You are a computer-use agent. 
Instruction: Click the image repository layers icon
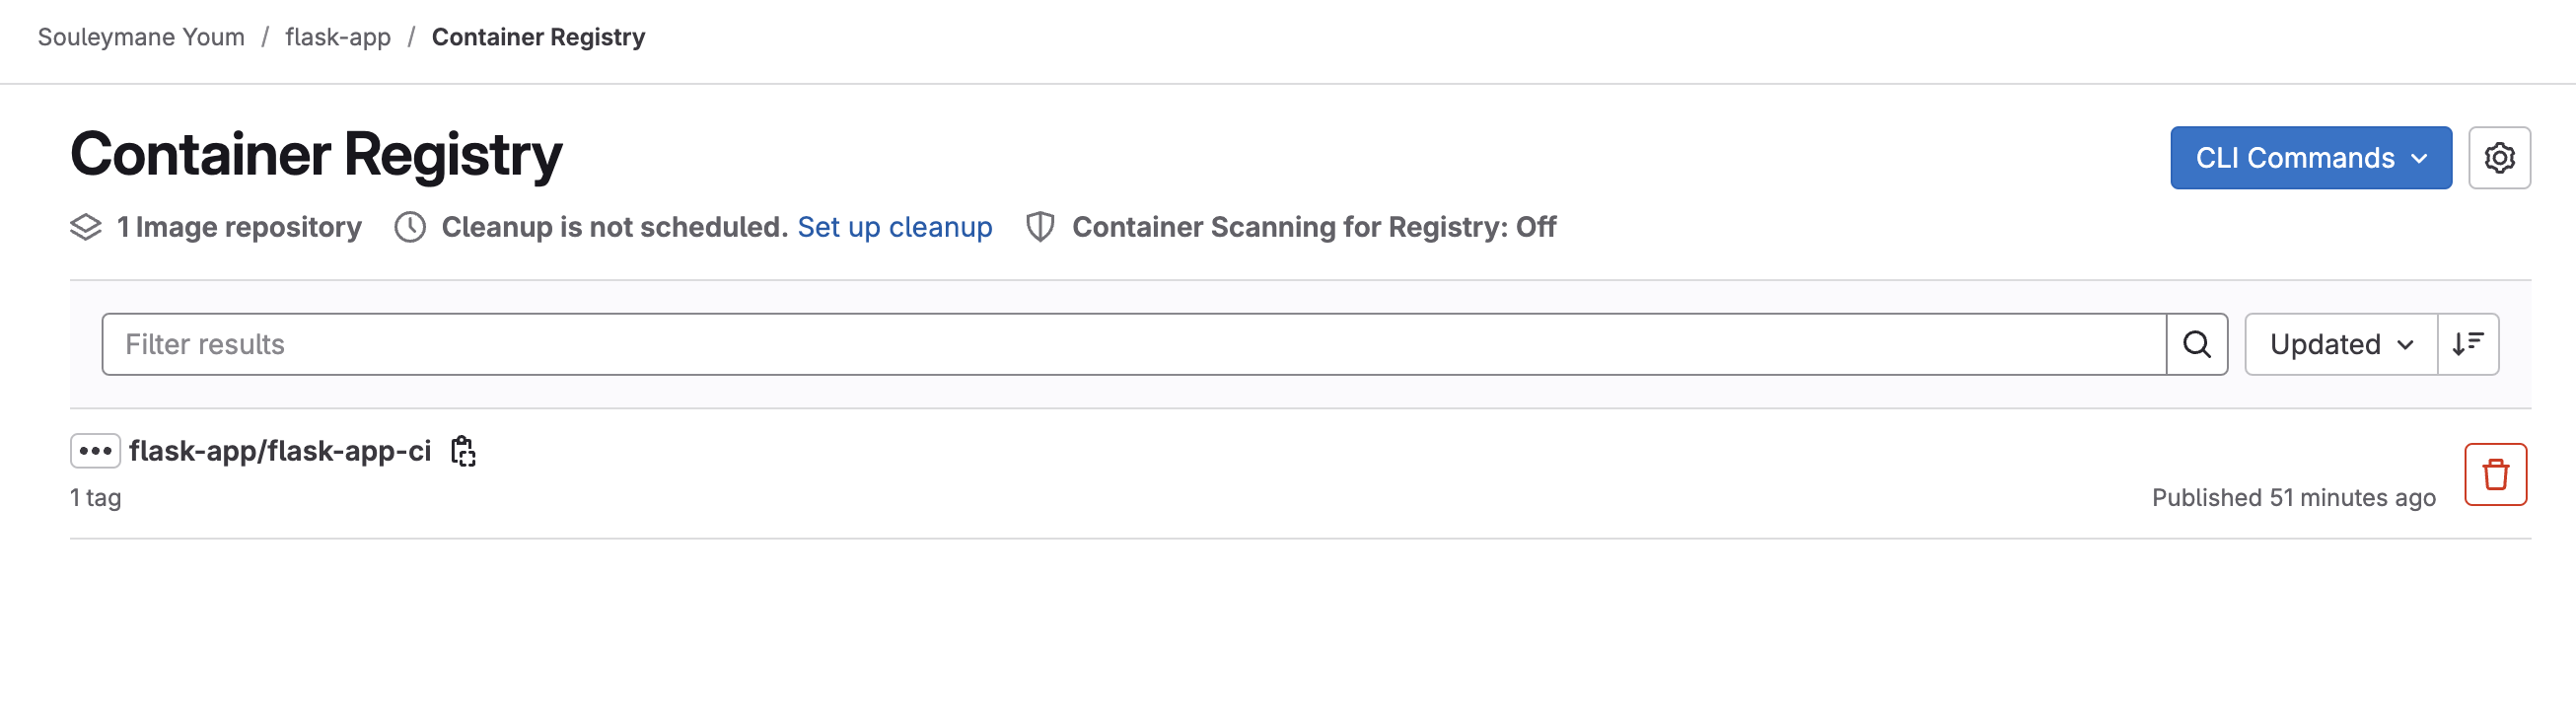coord(85,227)
